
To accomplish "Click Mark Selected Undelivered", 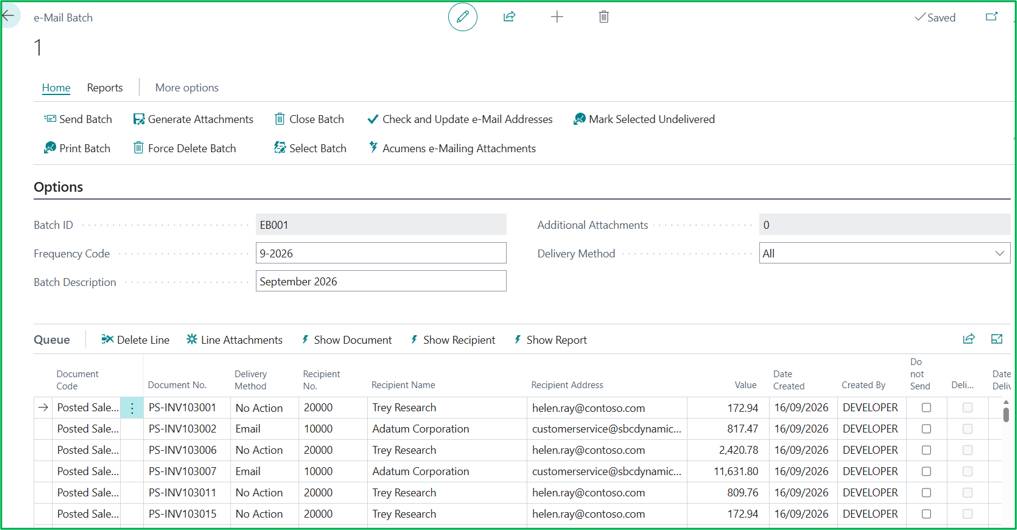I will pos(644,119).
